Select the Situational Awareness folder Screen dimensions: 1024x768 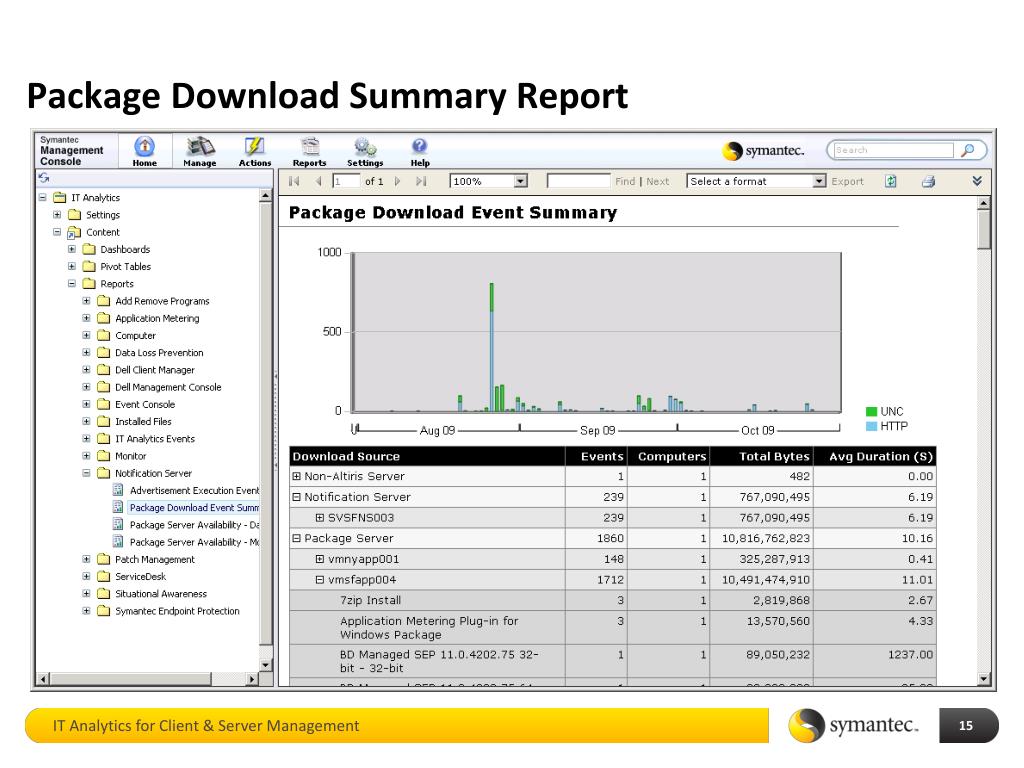click(161, 594)
